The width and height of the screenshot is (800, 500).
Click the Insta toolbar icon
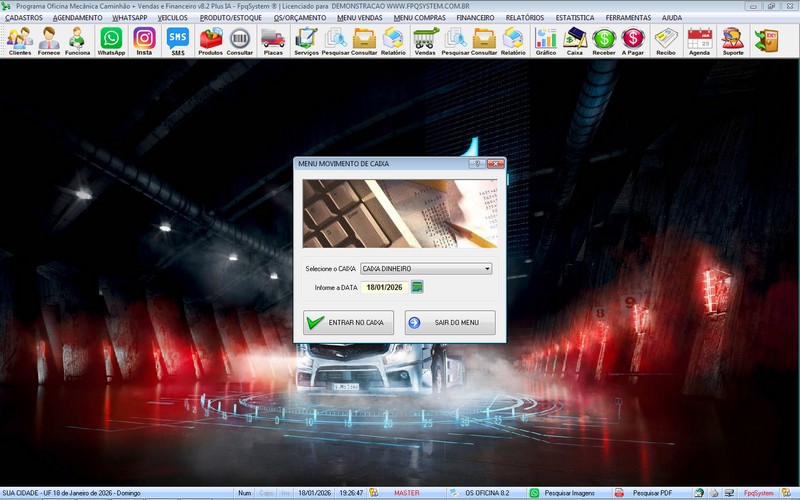144,40
